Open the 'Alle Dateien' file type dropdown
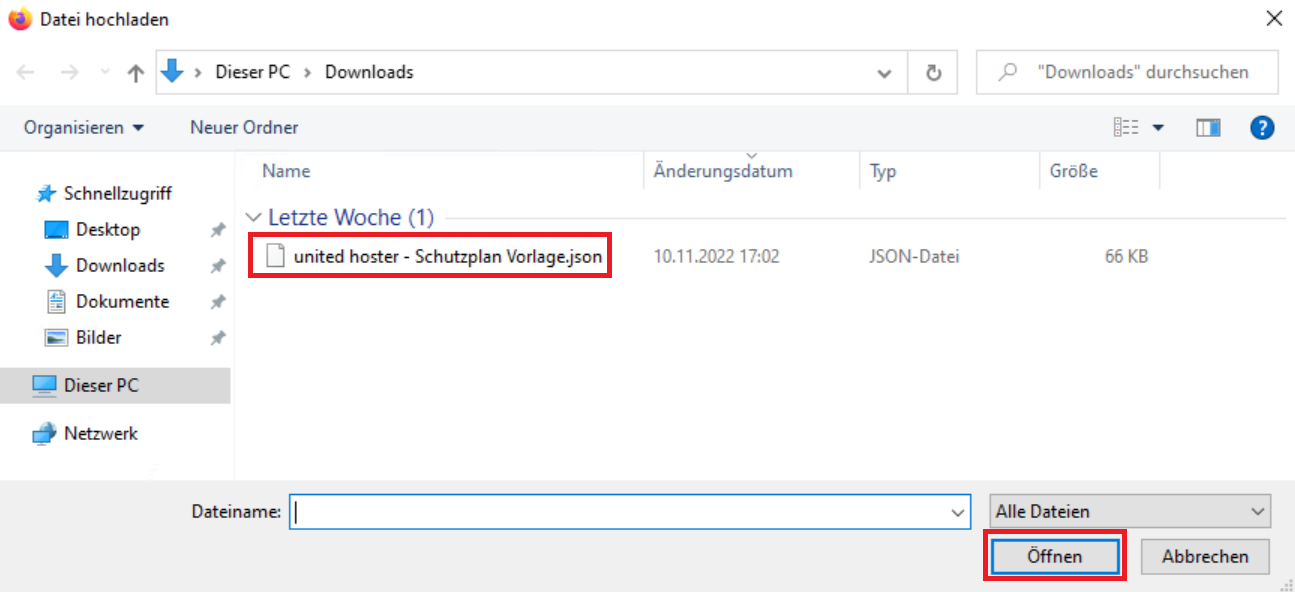Image resolution: width=1295 pixels, height=592 pixels. click(x=1130, y=511)
